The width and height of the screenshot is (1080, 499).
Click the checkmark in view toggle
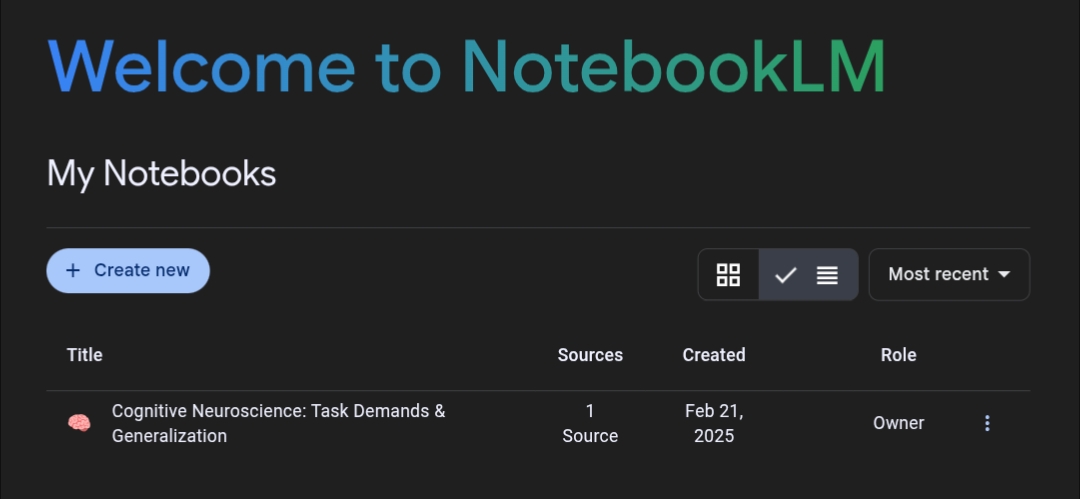tap(786, 275)
